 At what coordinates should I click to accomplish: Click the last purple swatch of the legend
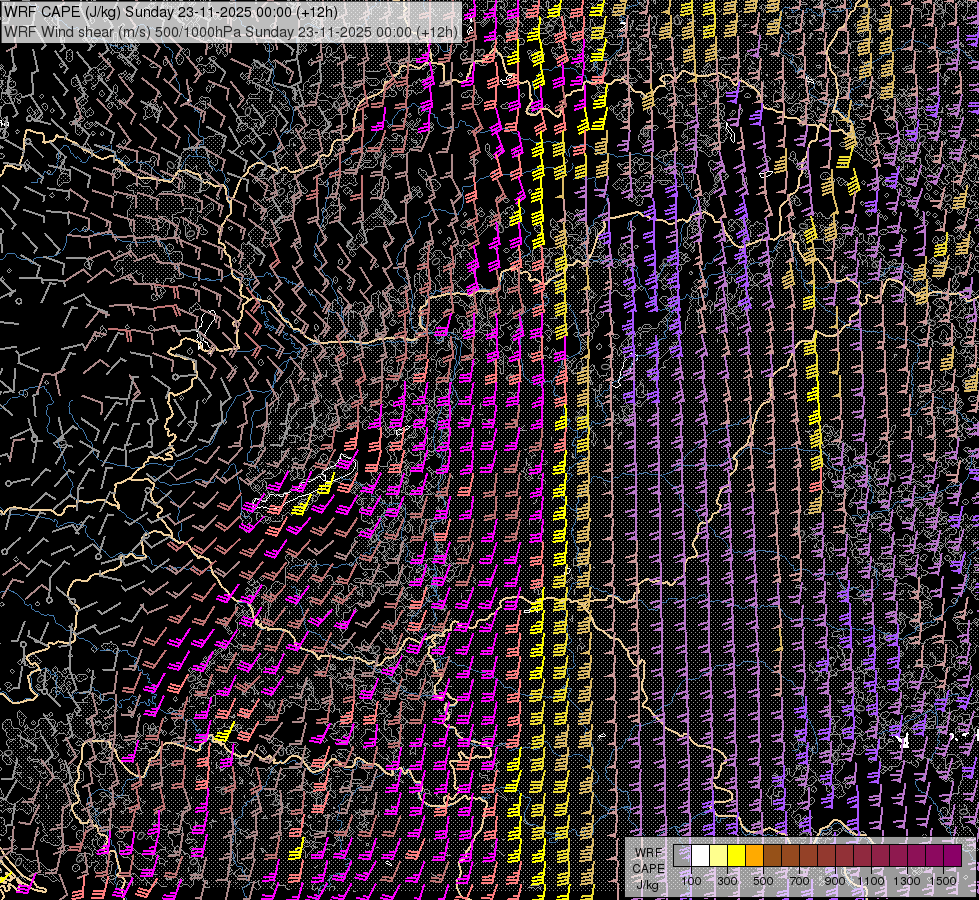(x=952, y=856)
